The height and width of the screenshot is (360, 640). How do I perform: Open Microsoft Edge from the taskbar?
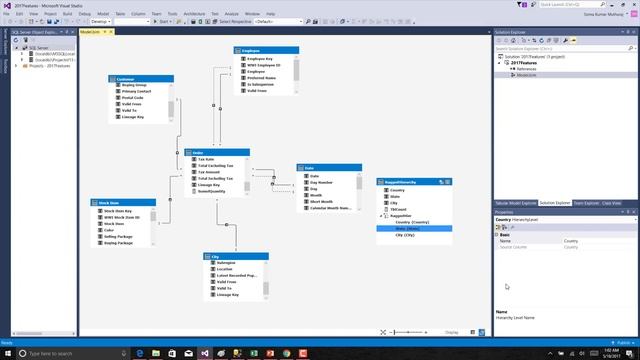point(140,353)
